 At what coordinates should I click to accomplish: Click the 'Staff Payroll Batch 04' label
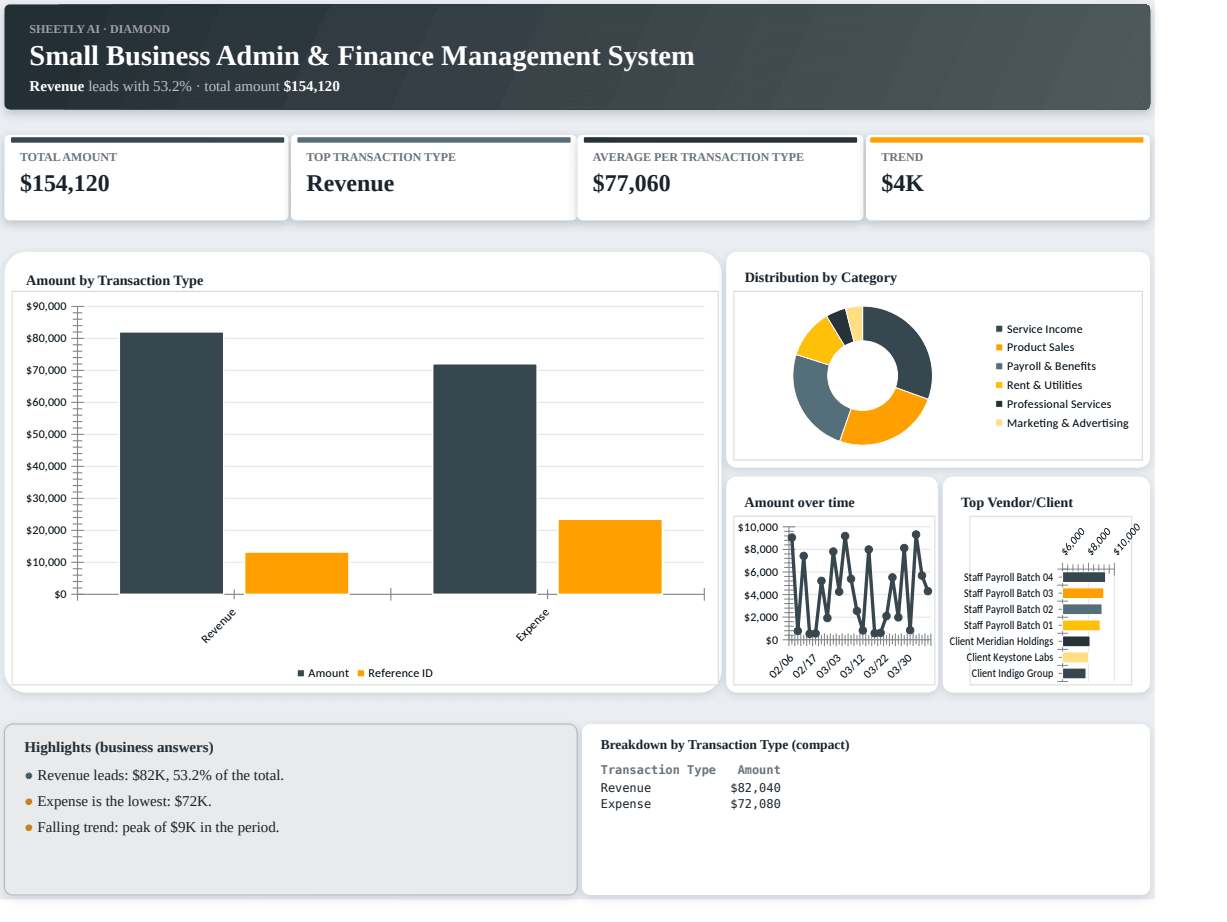pyautogui.click(x=1008, y=577)
